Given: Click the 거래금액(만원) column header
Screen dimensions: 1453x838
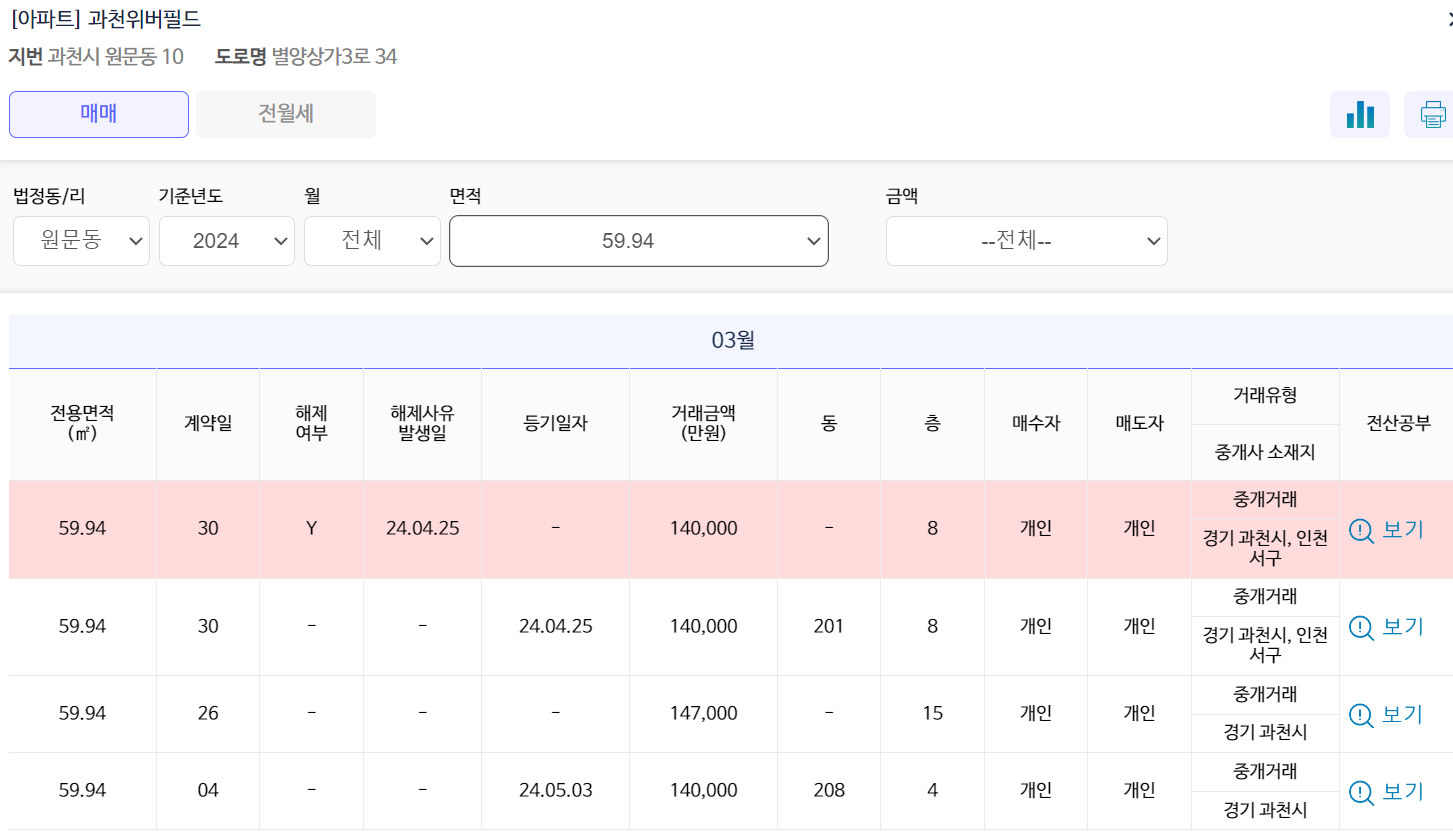Looking at the screenshot, I should click(703, 423).
